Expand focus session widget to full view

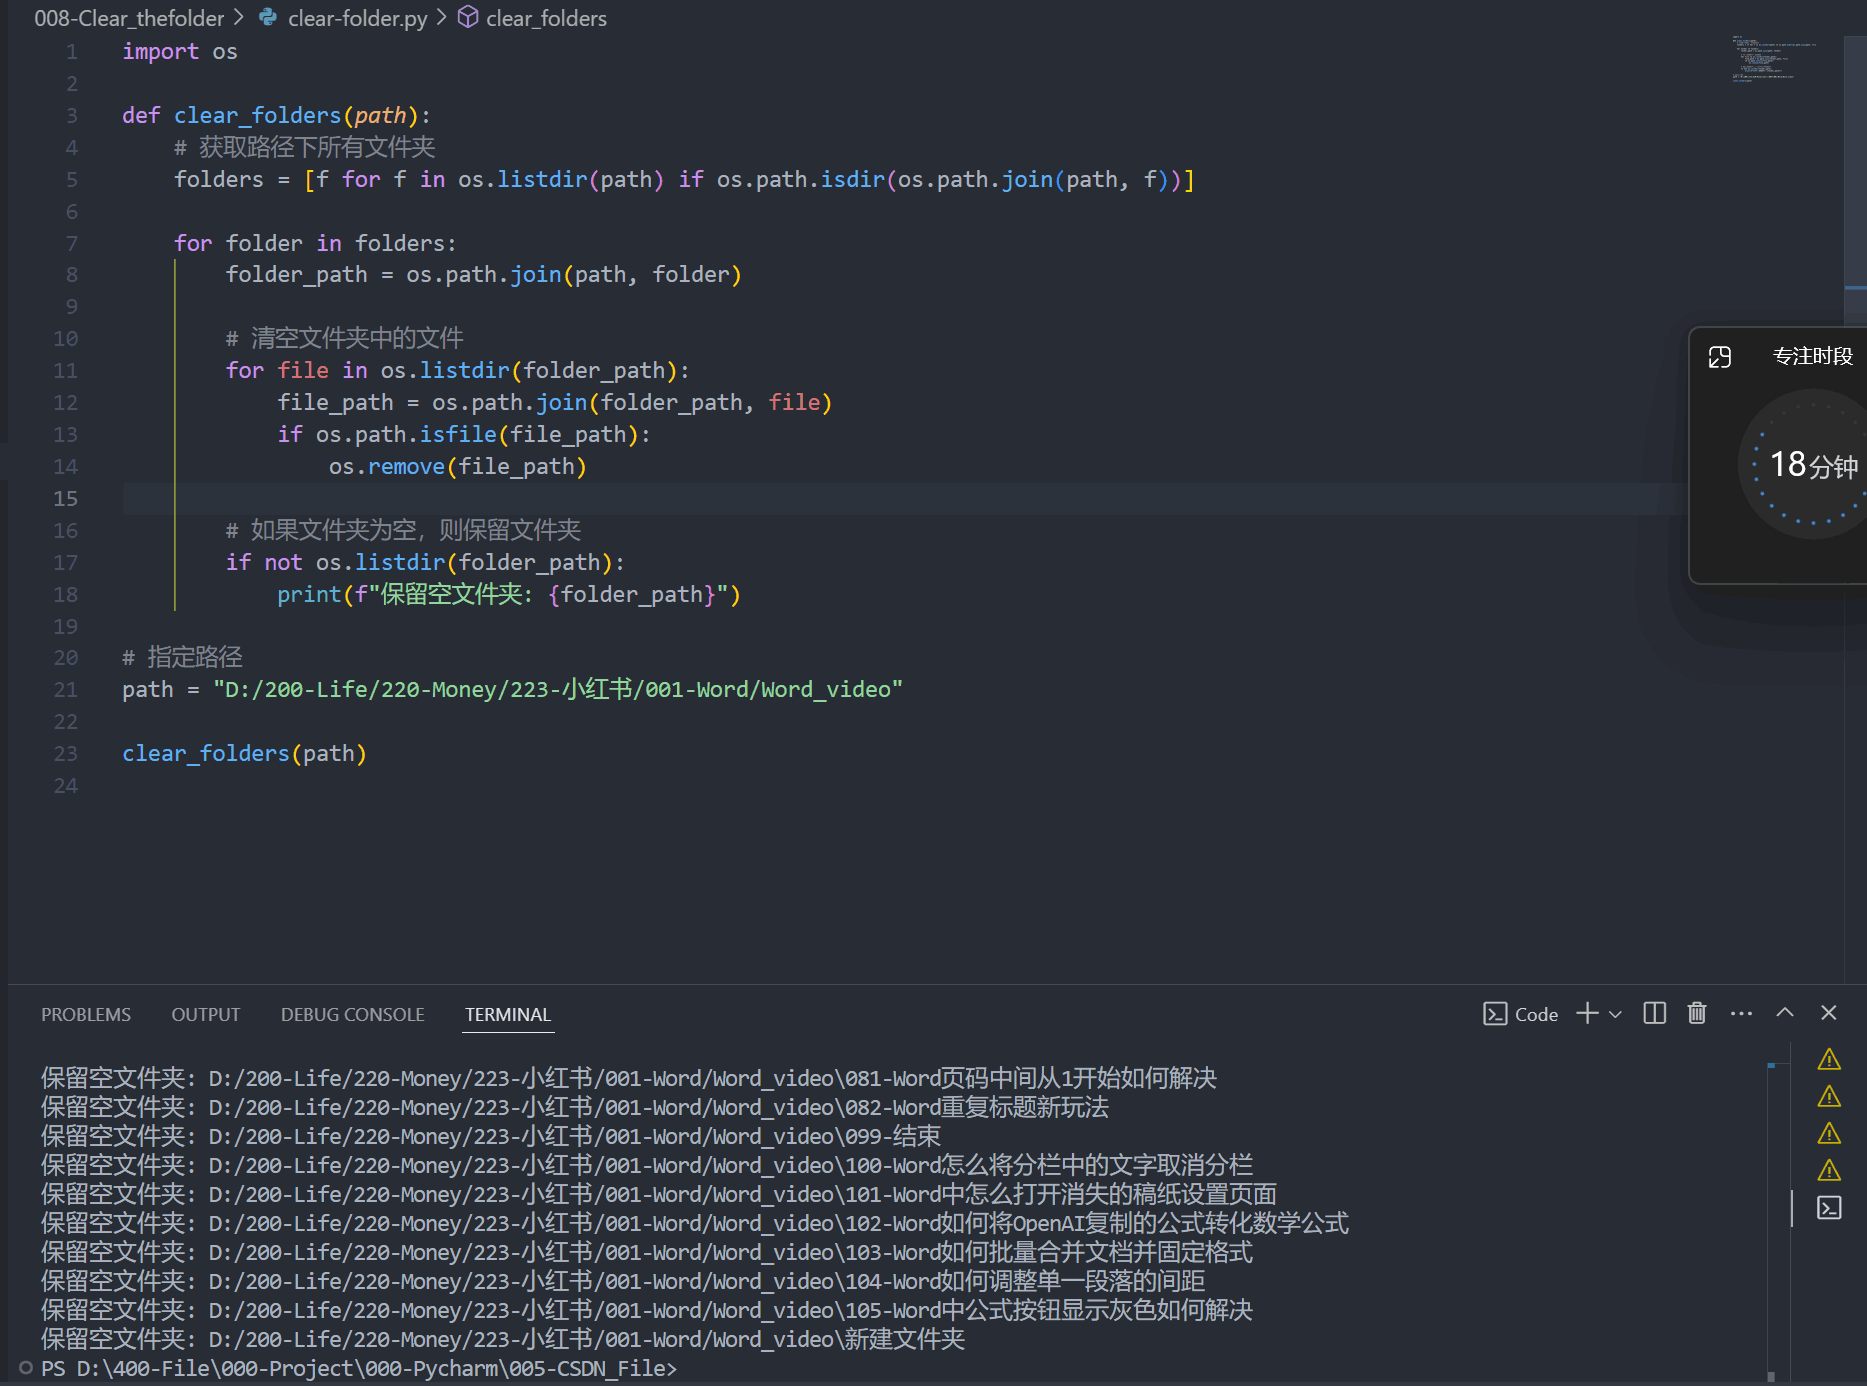point(1719,357)
